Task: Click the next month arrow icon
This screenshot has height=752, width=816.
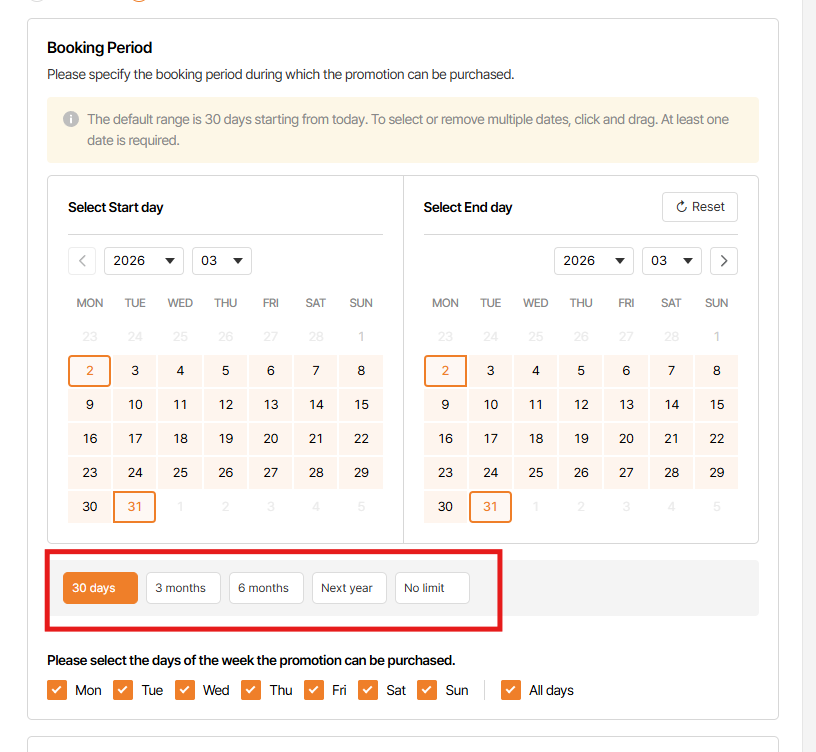Action: pyautogui.click(x=724, y=261)
